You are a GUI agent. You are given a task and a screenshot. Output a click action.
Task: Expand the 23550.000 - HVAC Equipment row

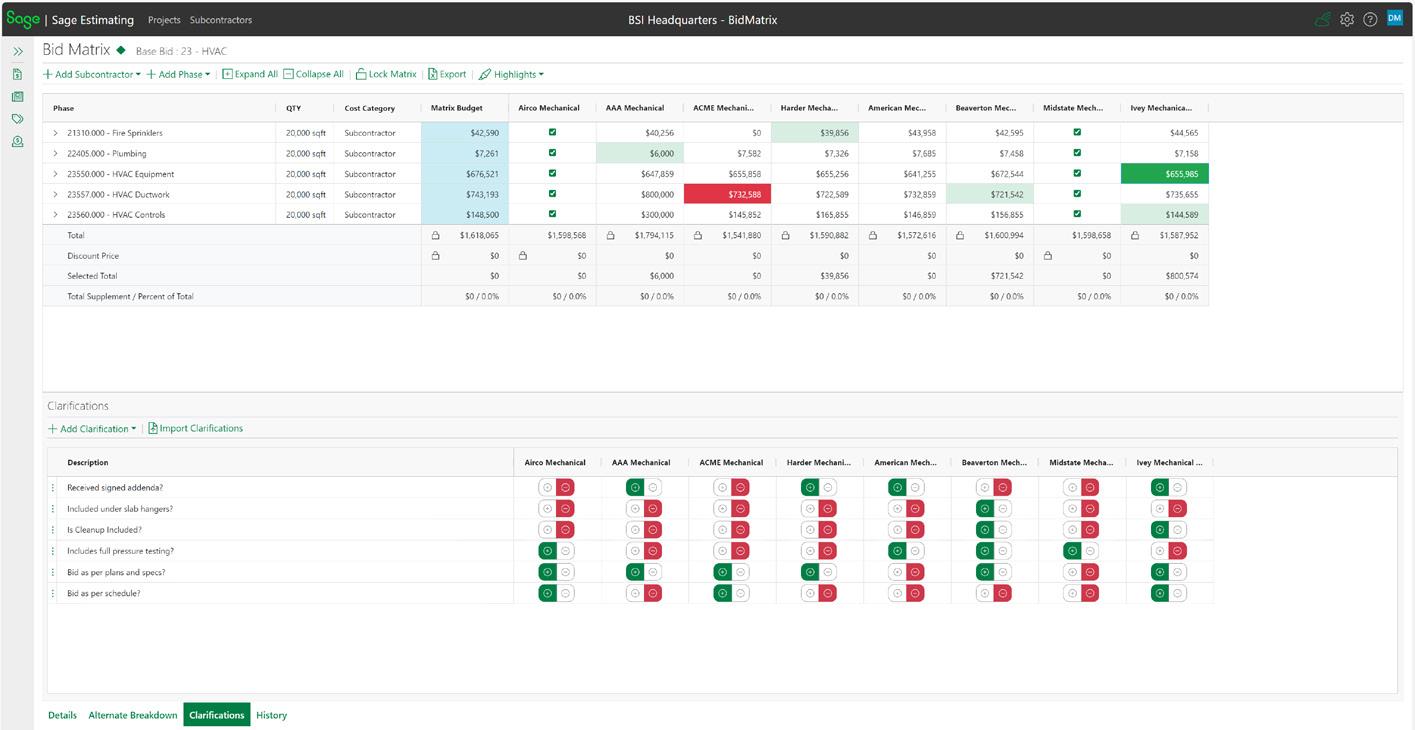pyautogui.click(x=56, y=174)
